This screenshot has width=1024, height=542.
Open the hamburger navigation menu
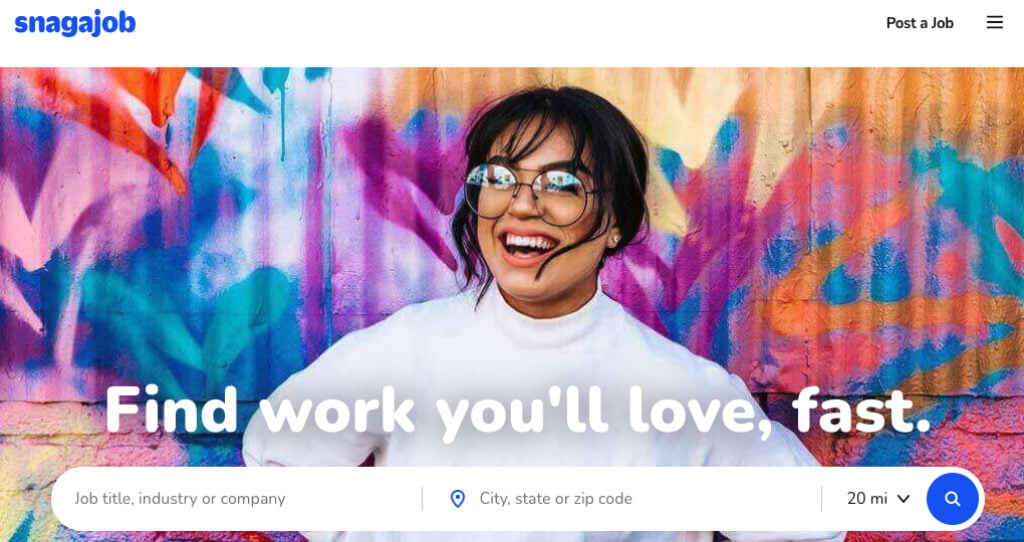pos(995,23)
